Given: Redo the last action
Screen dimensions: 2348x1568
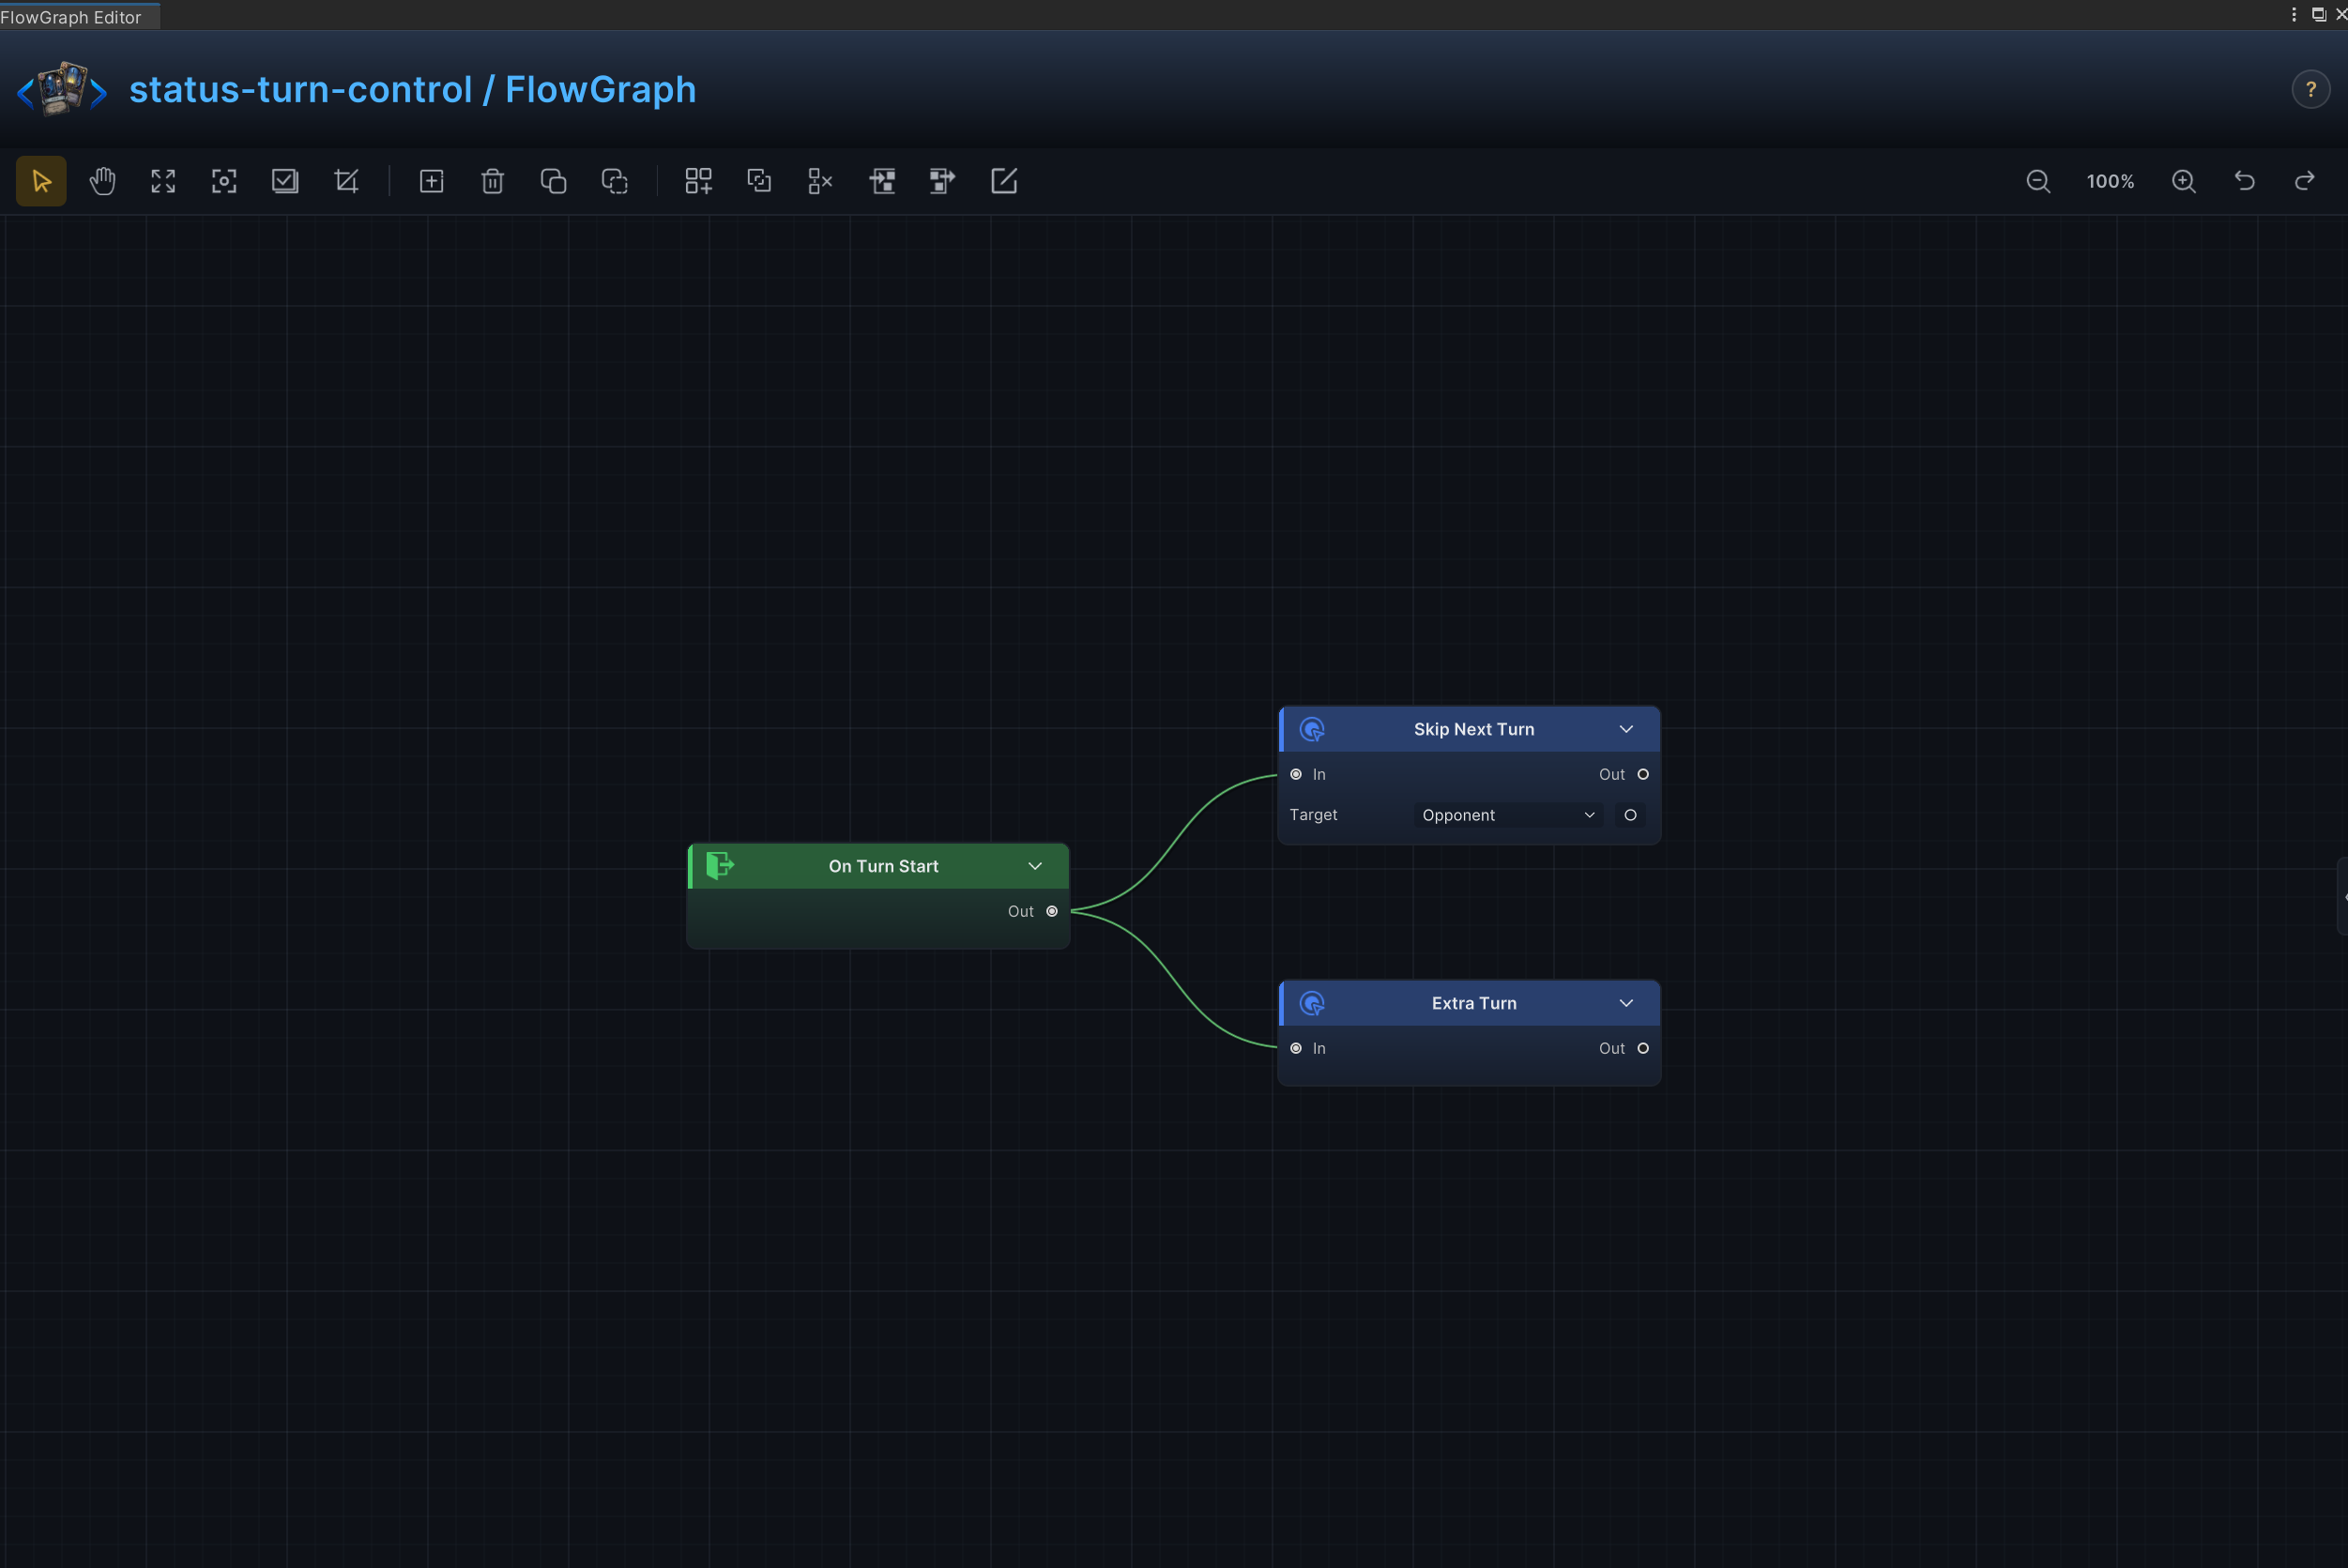Looking at the screenshot, I should (2305, 181).
